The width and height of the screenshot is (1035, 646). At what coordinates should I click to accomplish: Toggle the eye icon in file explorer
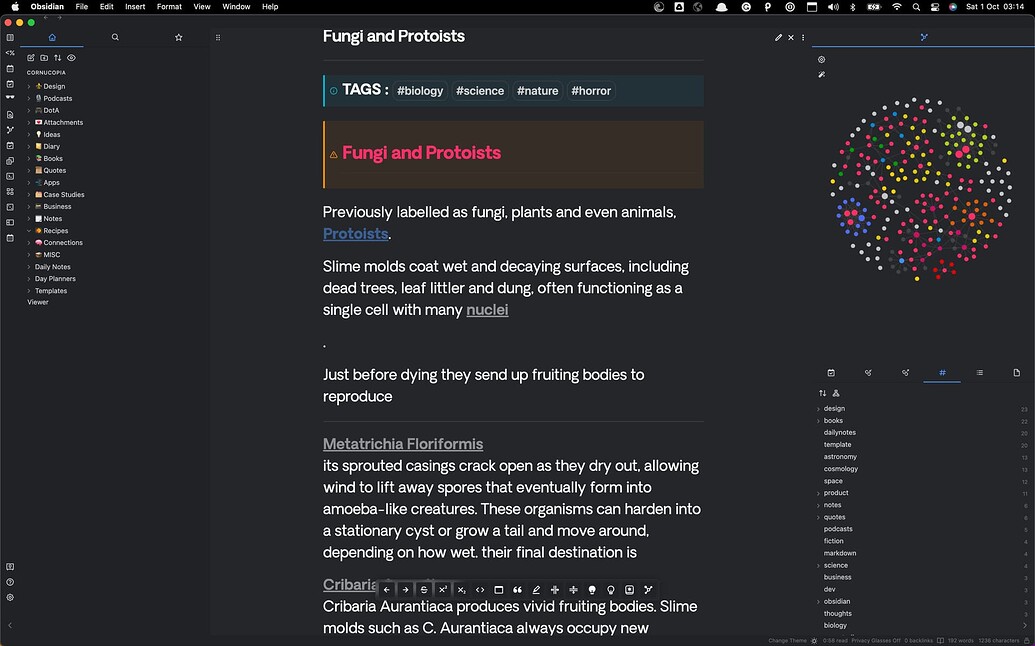coord(71,58)
